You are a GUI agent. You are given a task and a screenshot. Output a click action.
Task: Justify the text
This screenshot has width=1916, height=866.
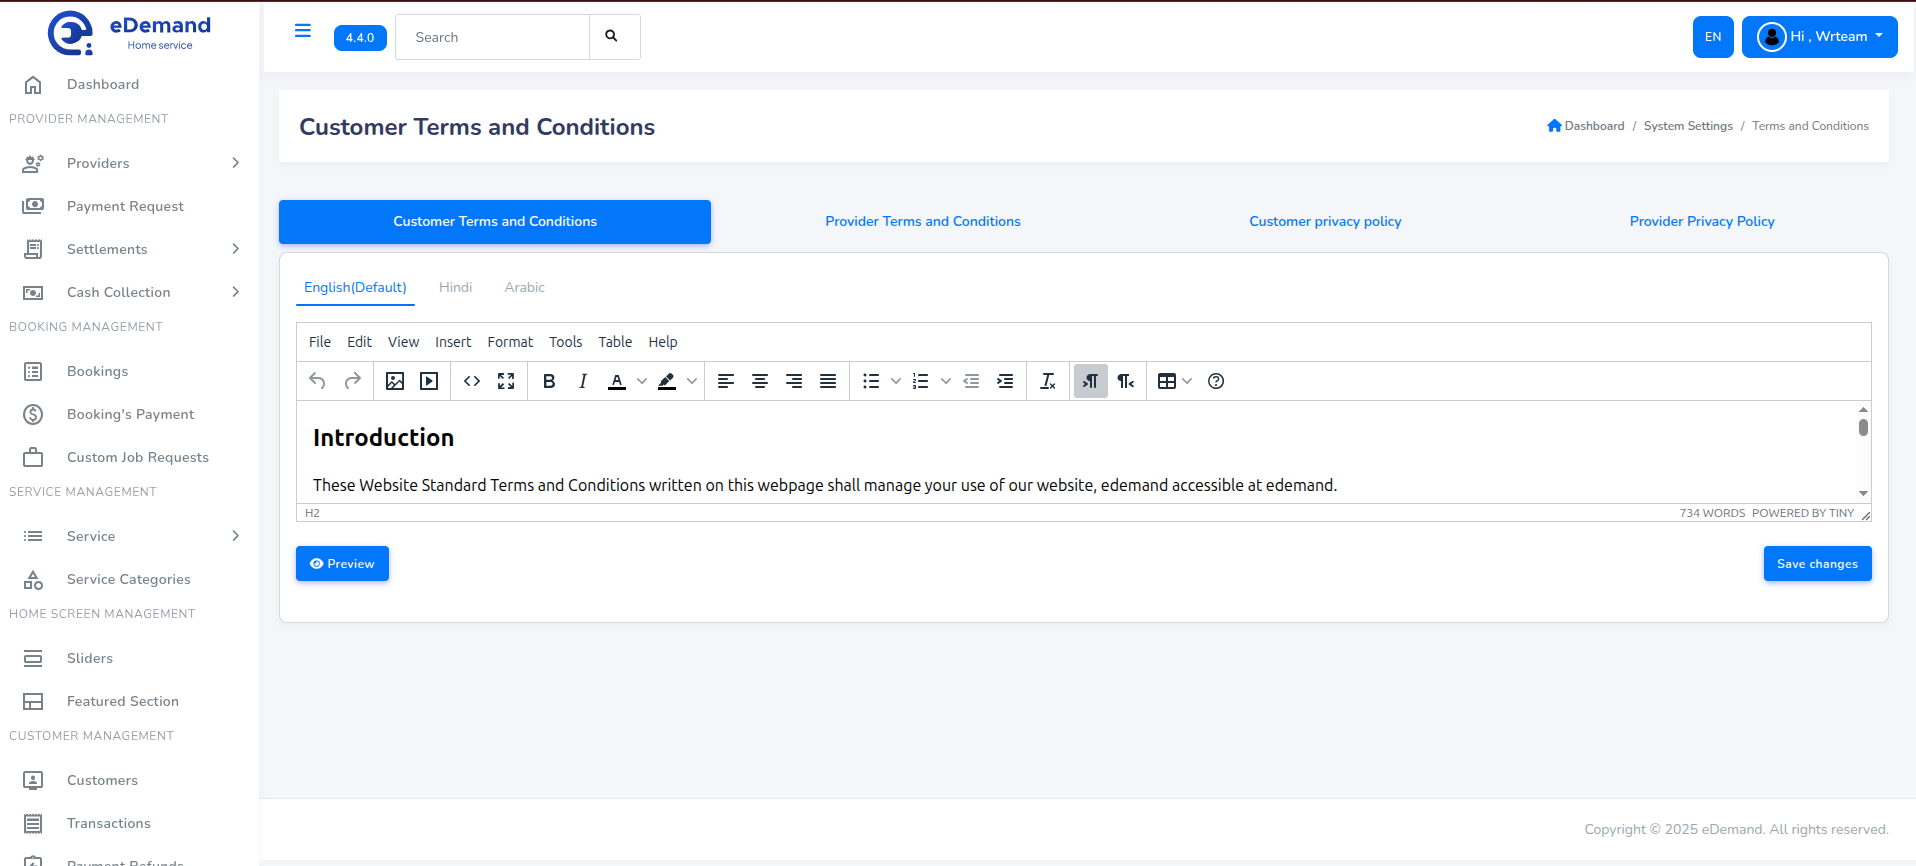coord(828,381)
